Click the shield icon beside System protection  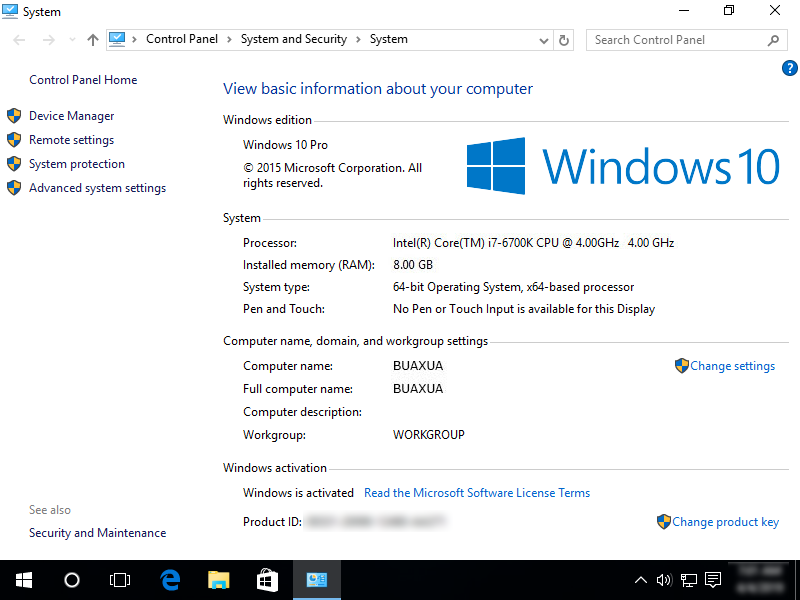[x=14, y=164]
